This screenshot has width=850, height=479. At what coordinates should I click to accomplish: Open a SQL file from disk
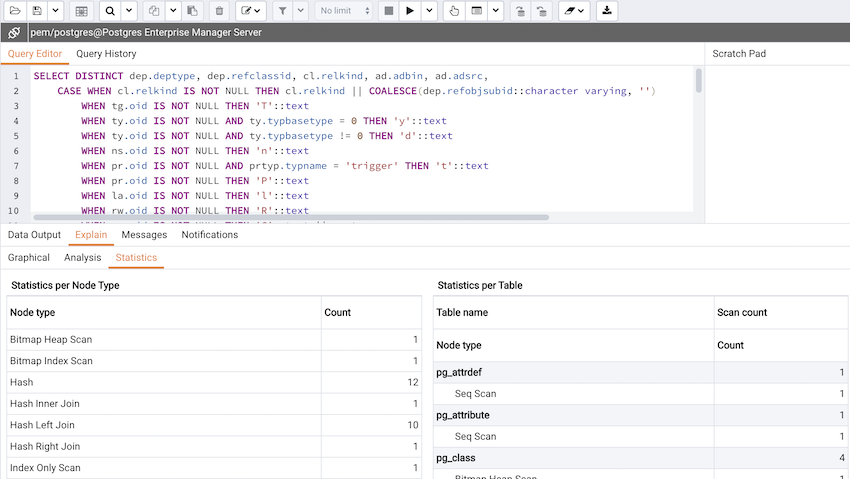coord(15,11)
